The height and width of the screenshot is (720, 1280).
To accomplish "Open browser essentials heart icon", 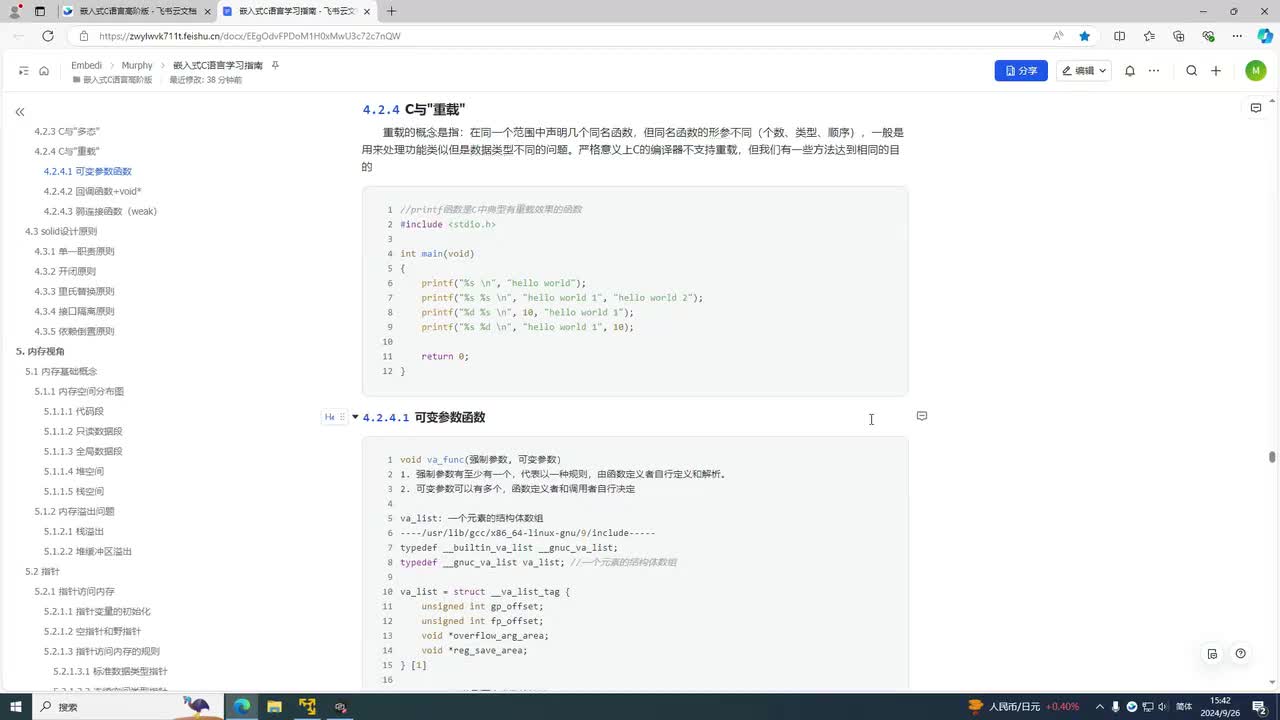I will pyautogui.click(x=1208, y=36).
